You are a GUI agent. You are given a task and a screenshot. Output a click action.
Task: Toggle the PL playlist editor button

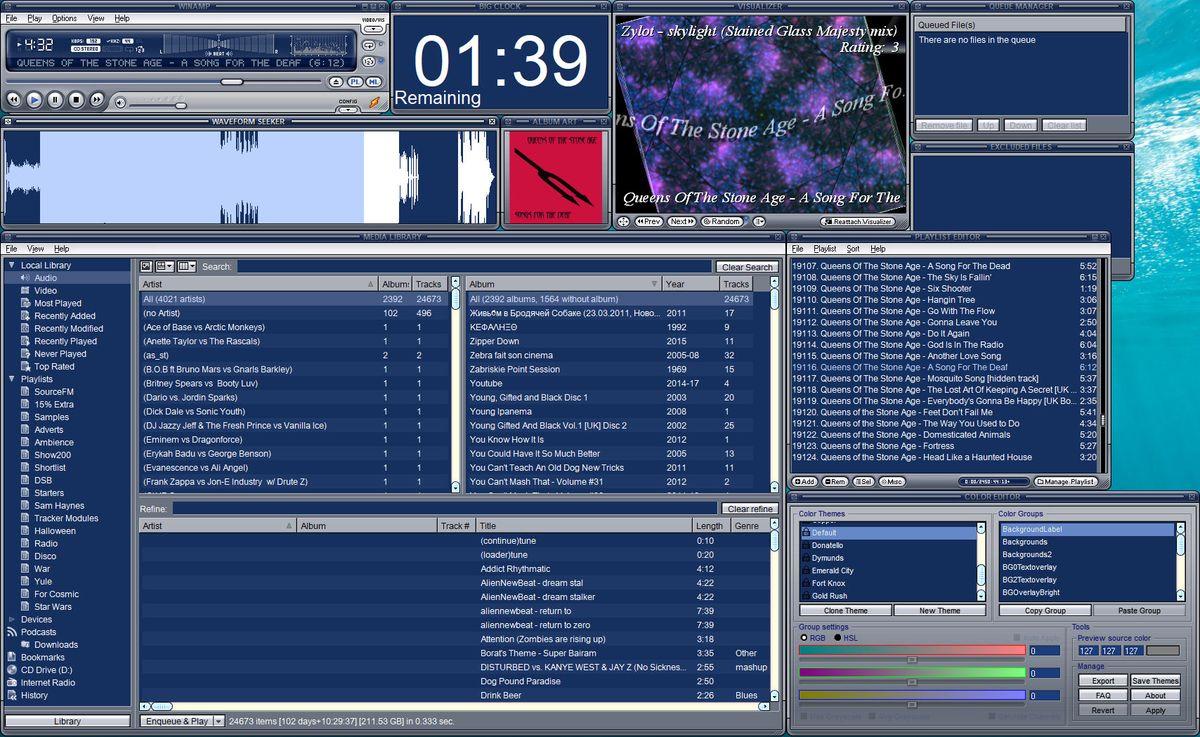355,82
